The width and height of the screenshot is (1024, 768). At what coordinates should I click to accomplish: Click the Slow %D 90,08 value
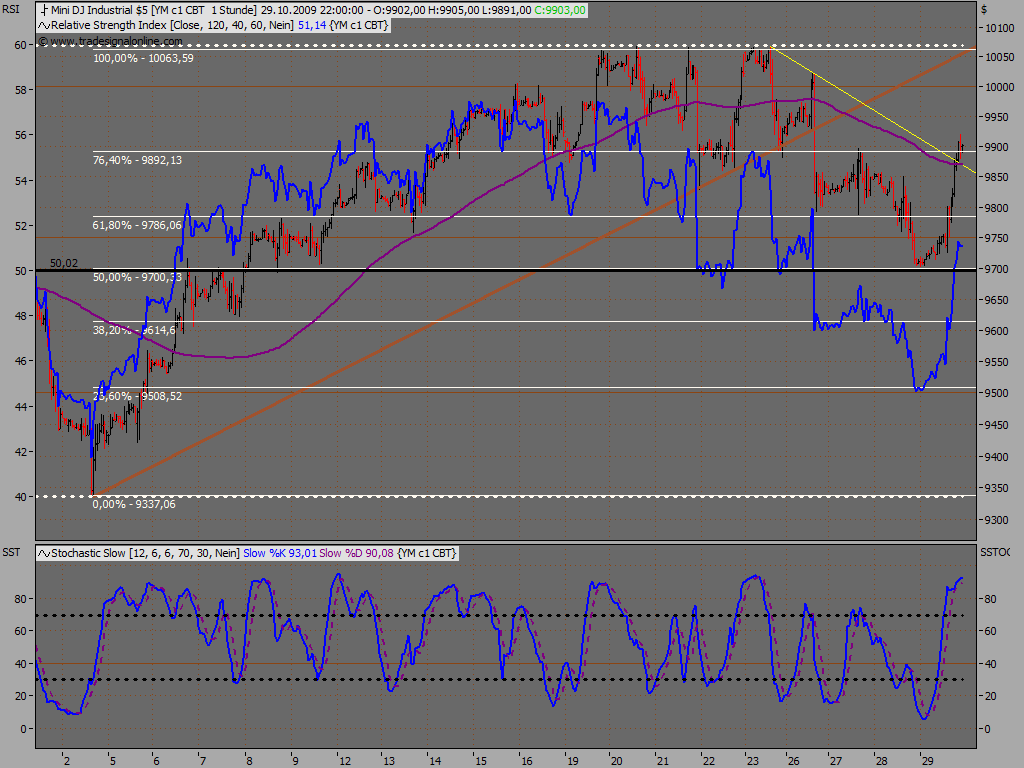tap(357, 553)
